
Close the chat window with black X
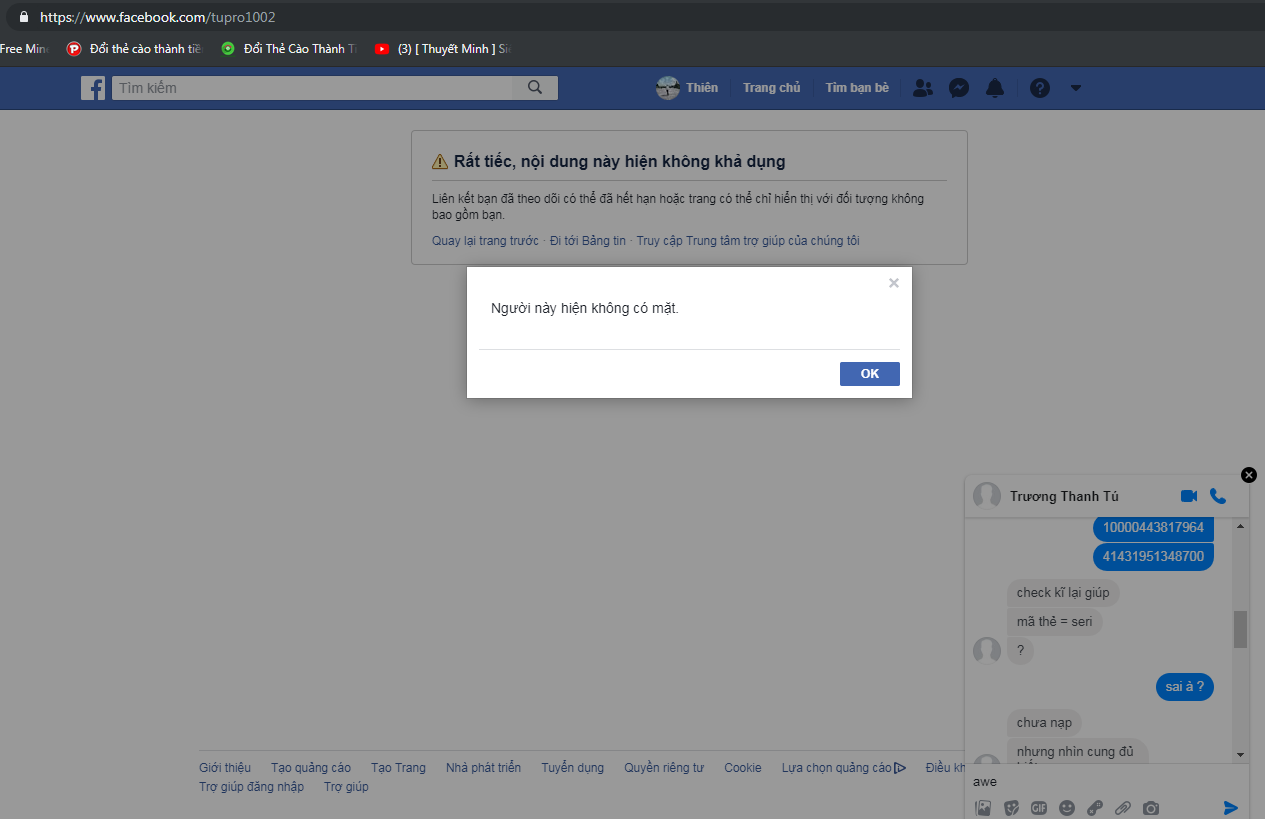1248,475
